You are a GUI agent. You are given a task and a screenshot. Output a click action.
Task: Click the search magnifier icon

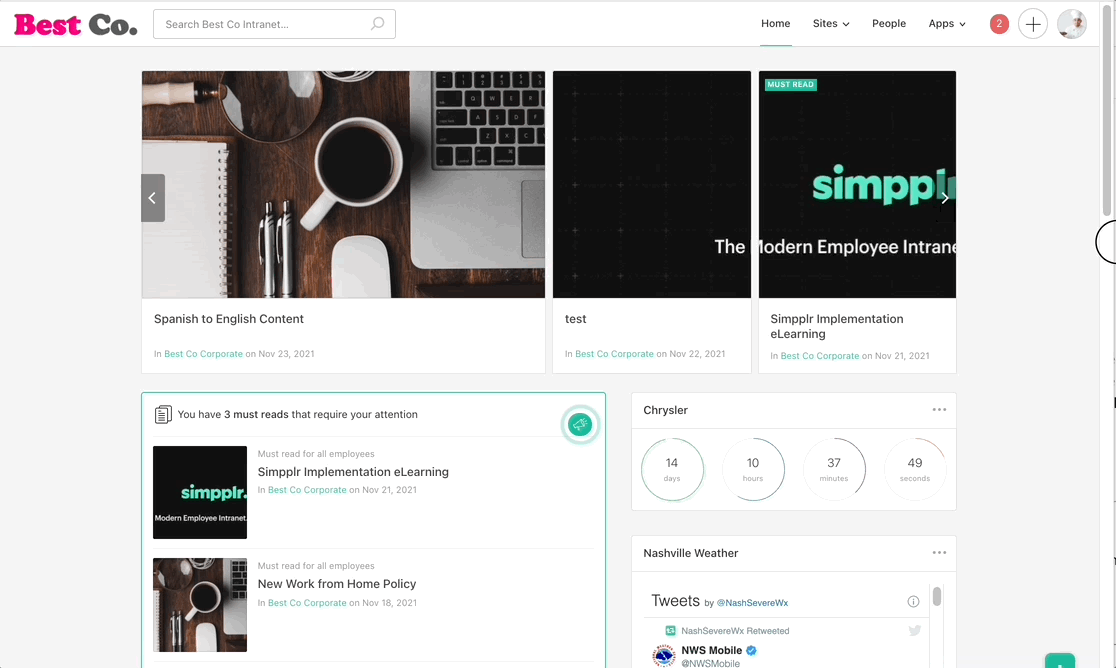(377, 24)
